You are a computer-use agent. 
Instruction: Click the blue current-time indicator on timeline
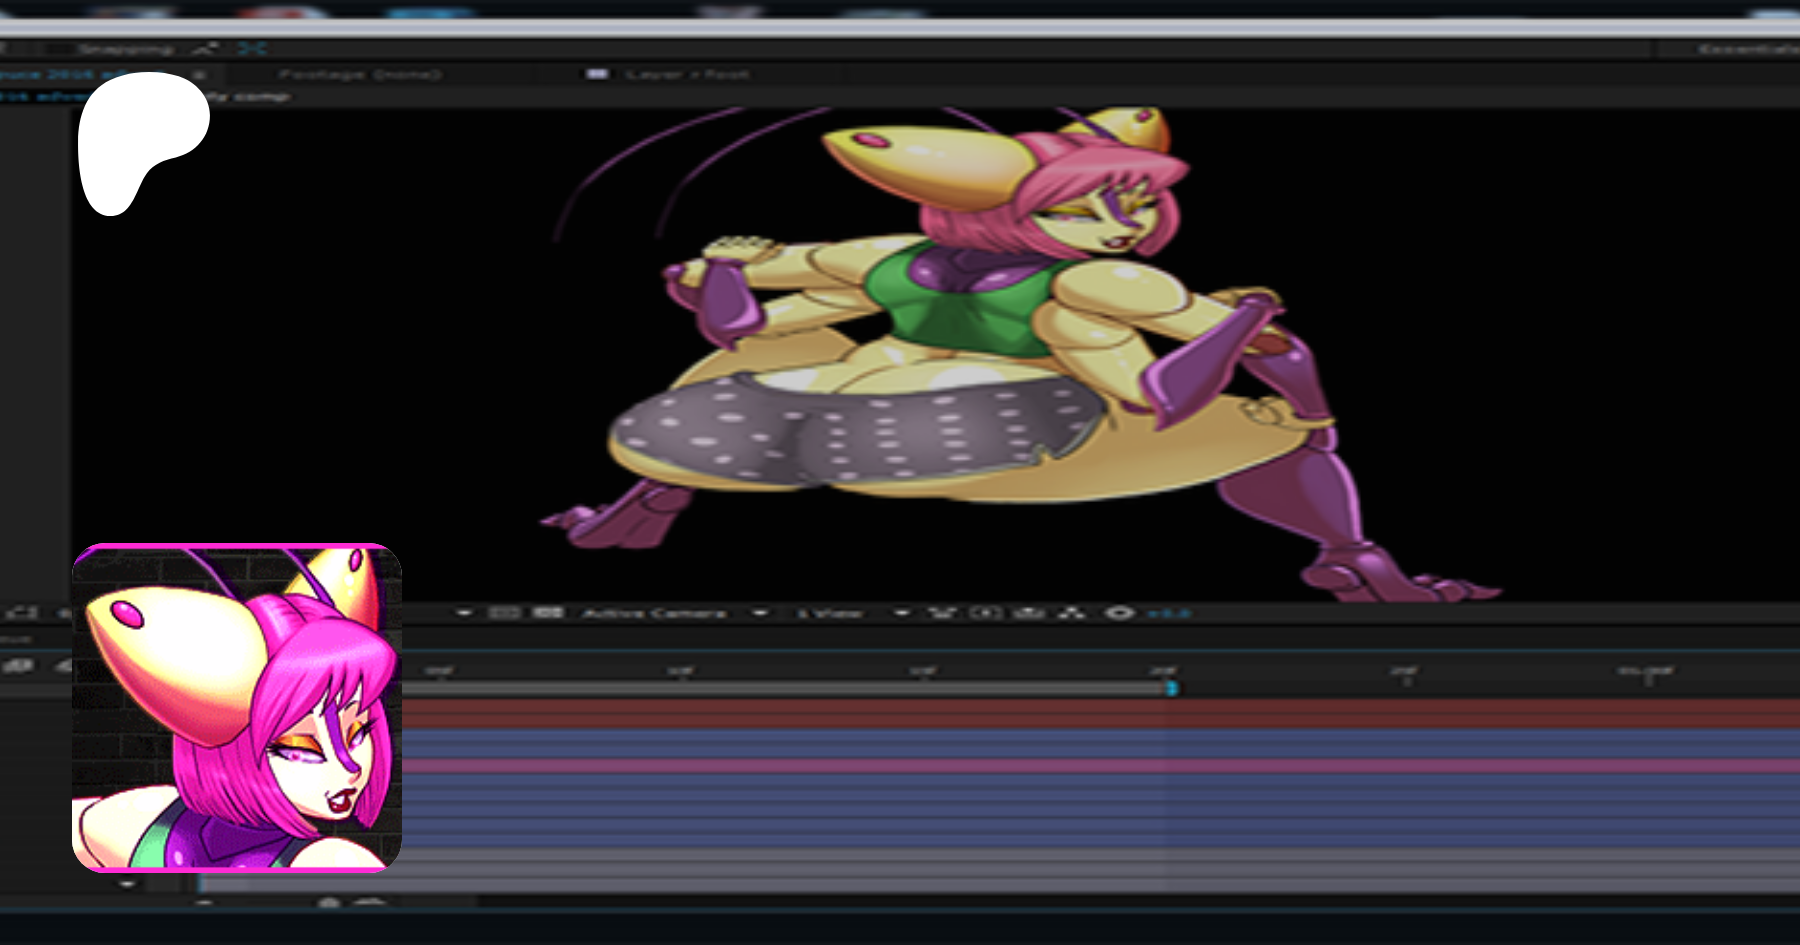(1171, 688)
